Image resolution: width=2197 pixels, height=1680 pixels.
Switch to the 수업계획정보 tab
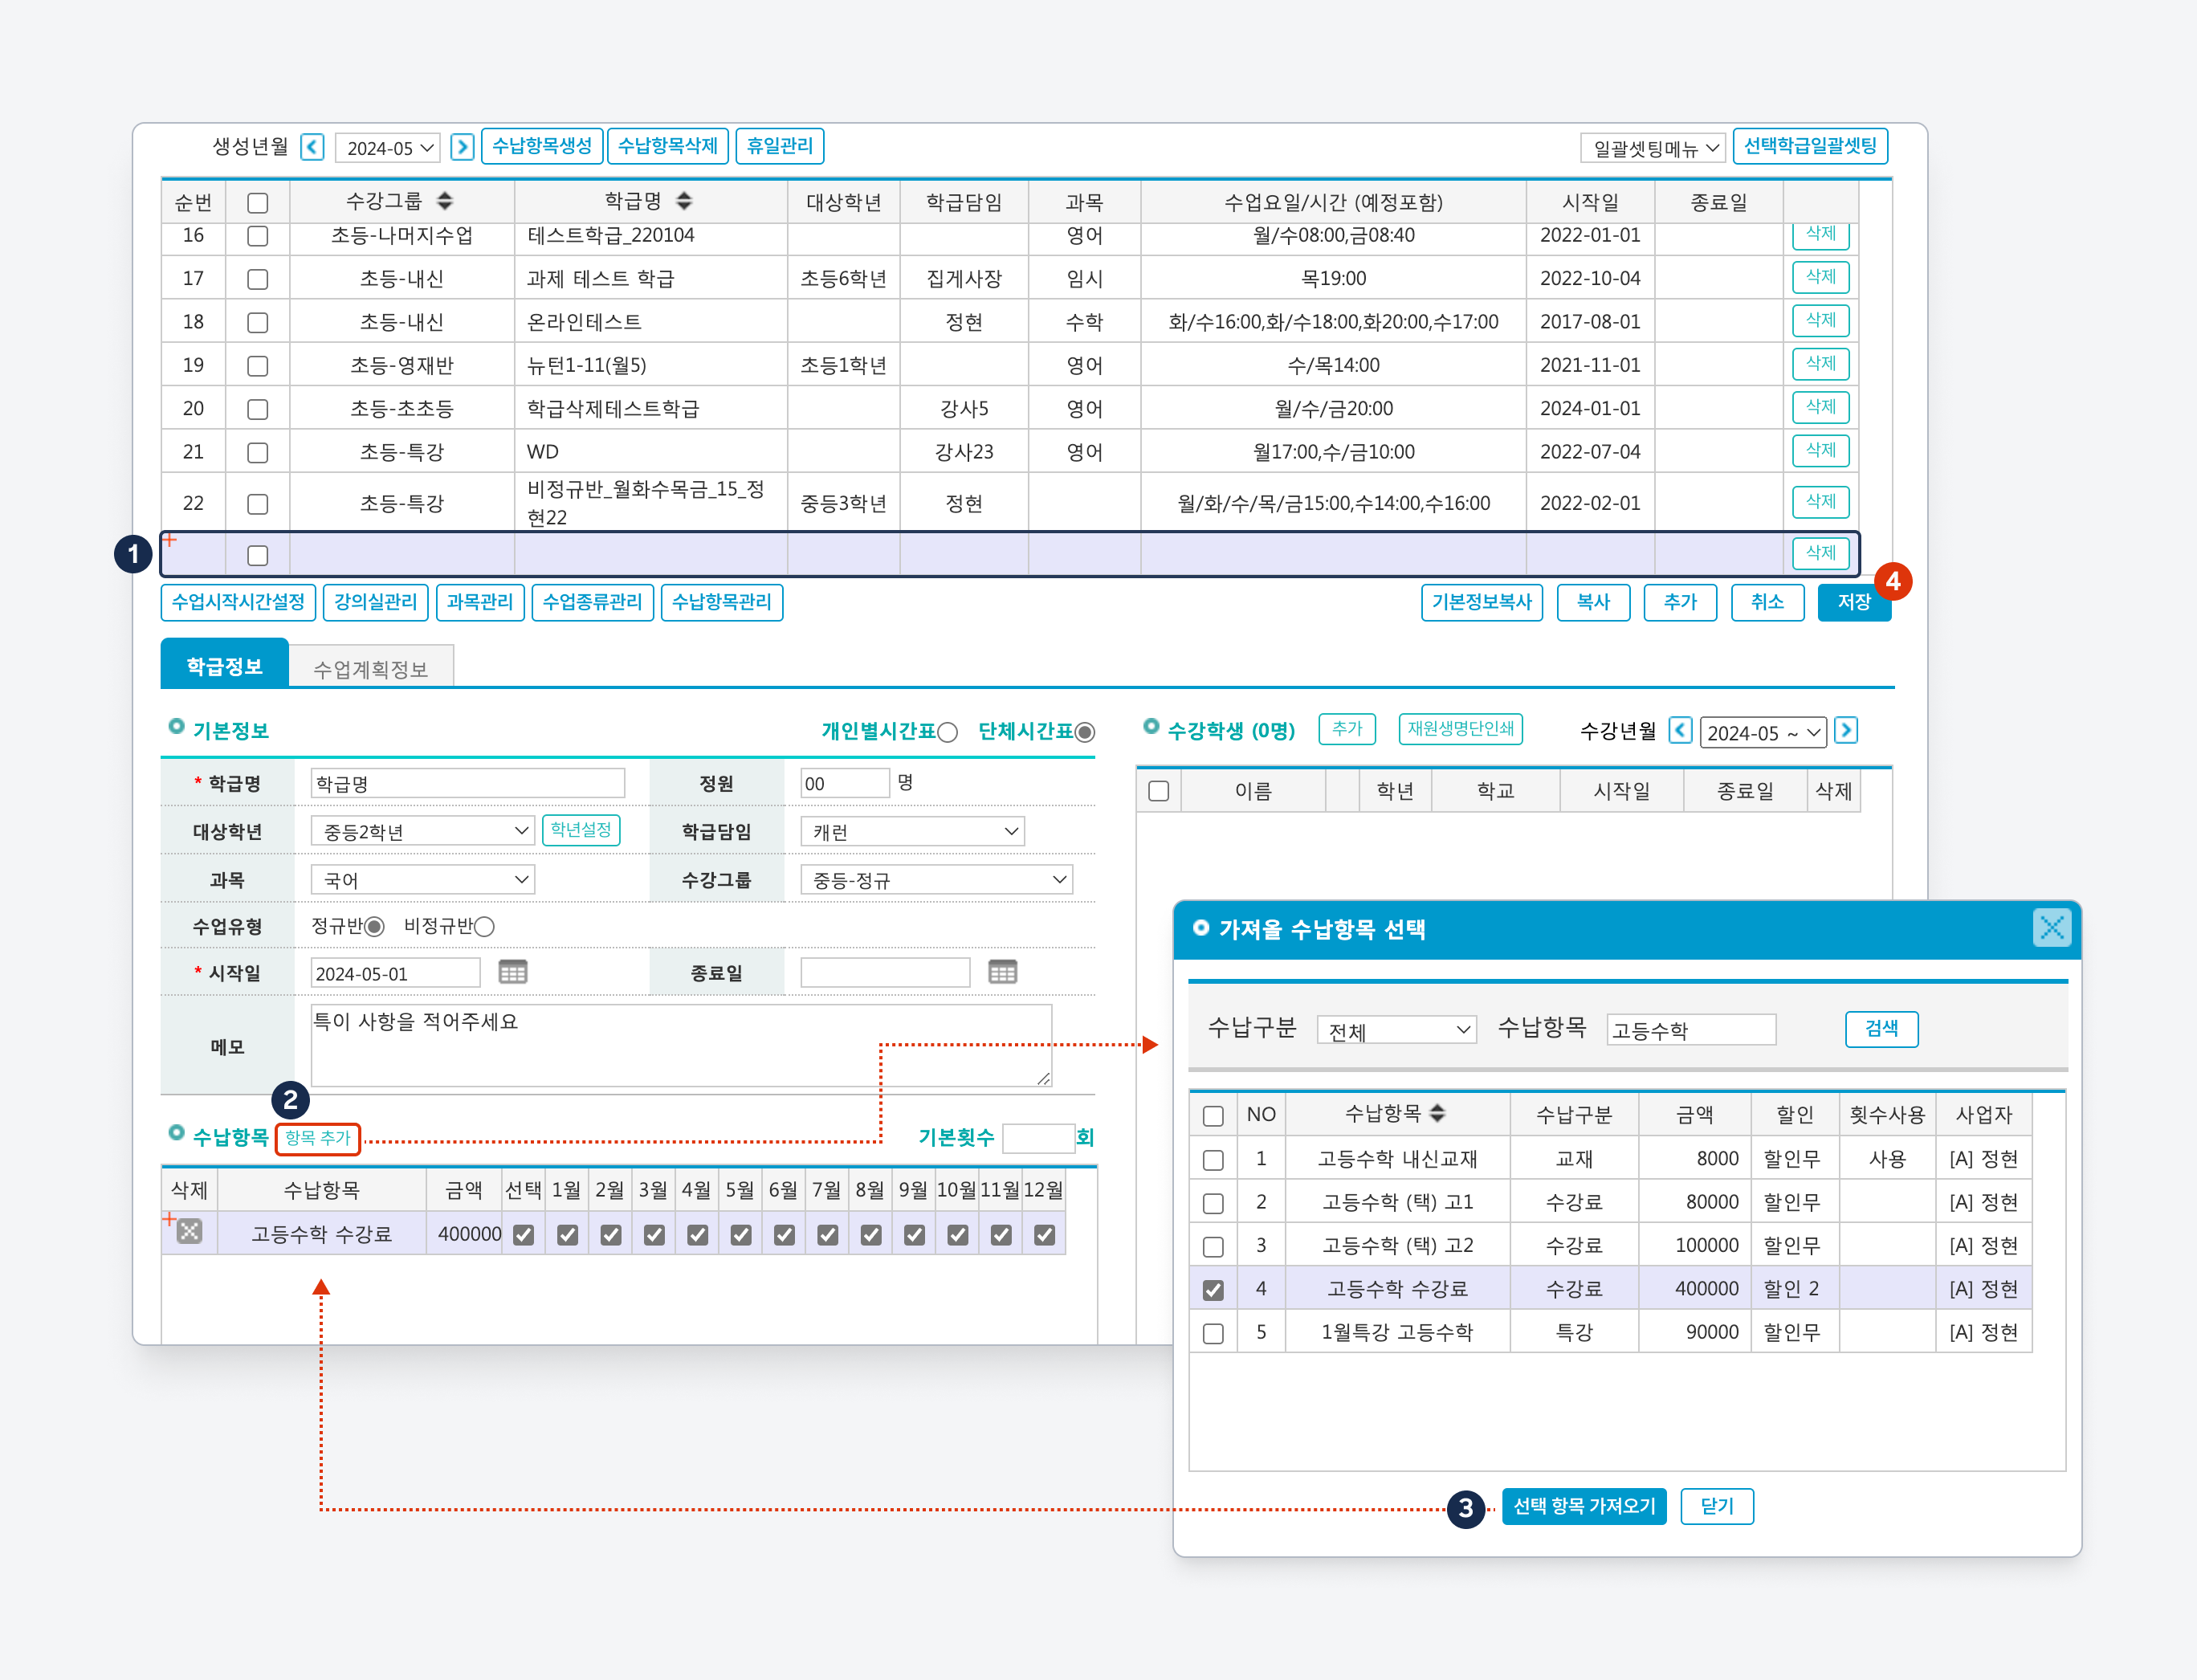[370, 668]
